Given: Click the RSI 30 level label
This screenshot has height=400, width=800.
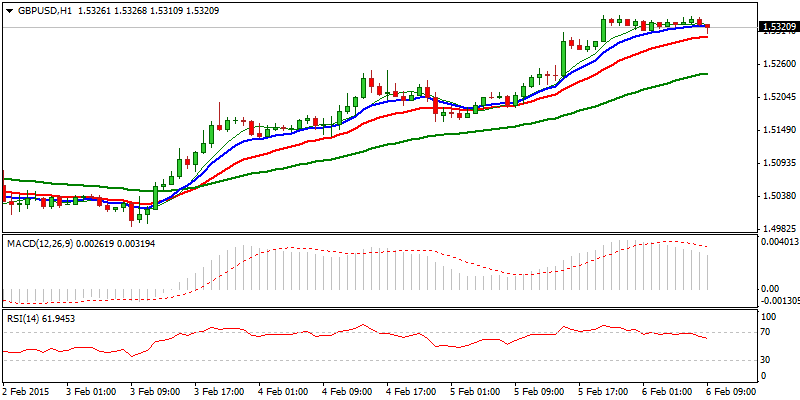Looking at the screenshot, I should pyautogui.click(x=767, y=359).
